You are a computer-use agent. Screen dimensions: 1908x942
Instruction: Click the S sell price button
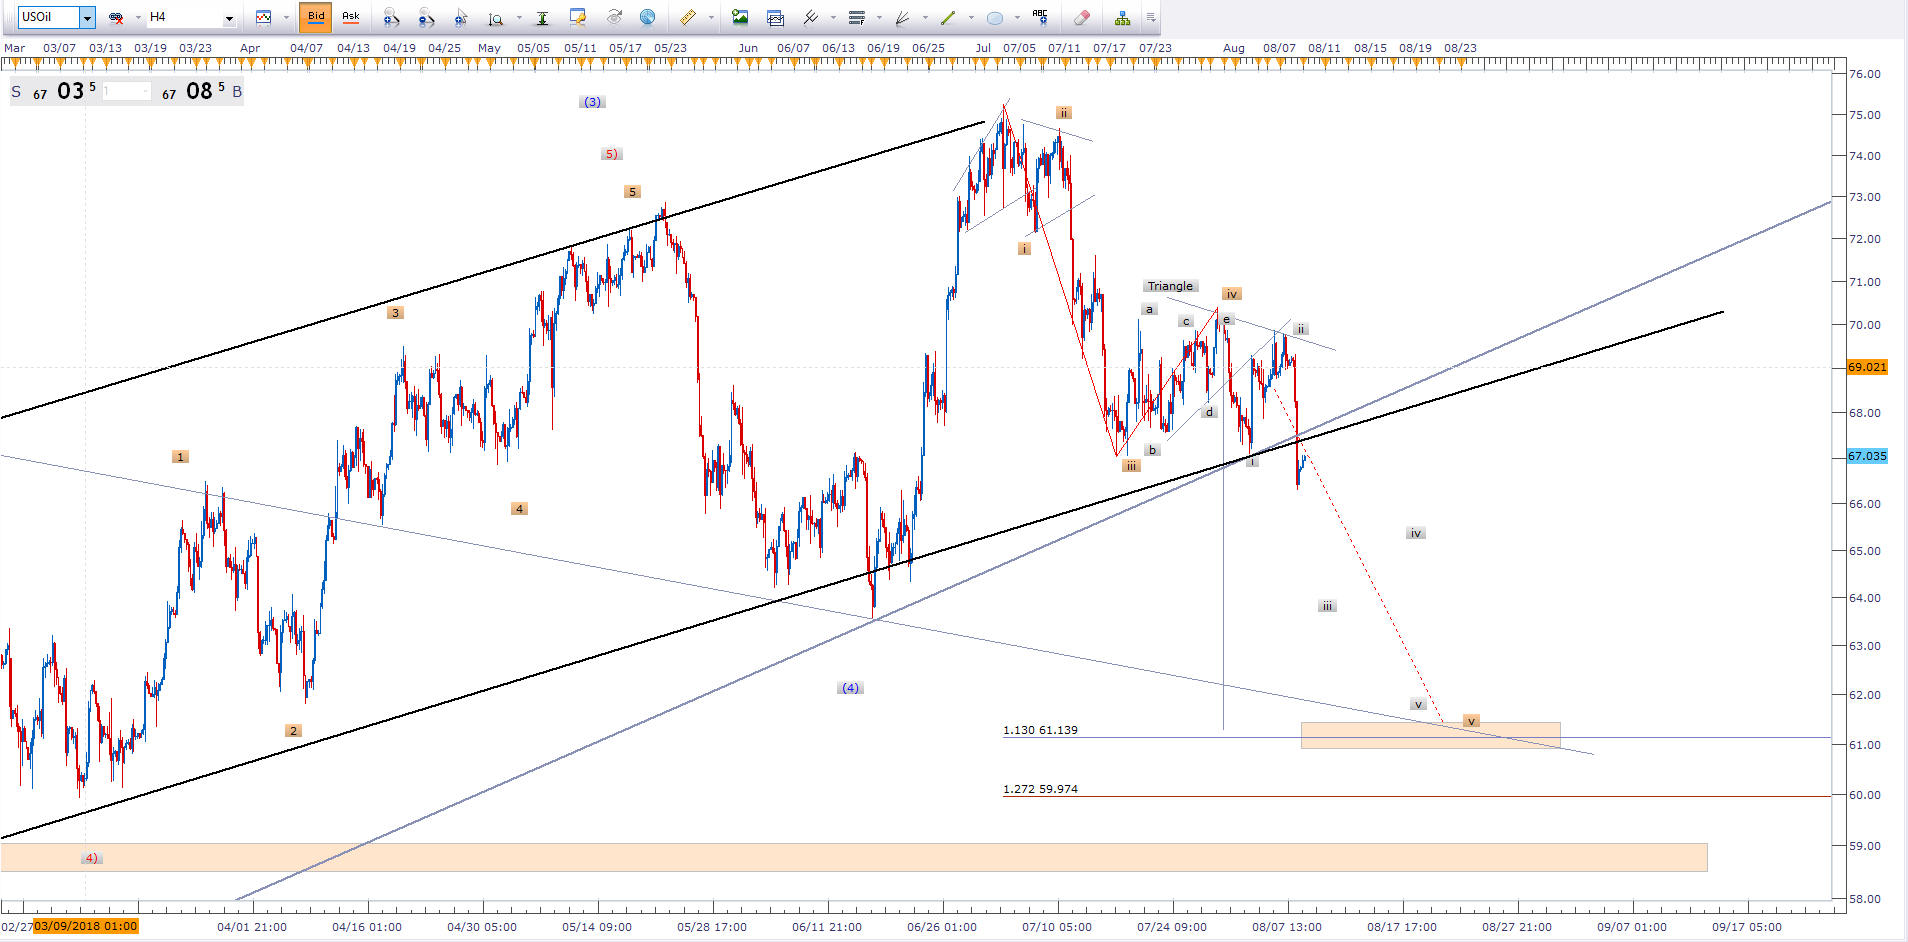(x=16, y=92)
